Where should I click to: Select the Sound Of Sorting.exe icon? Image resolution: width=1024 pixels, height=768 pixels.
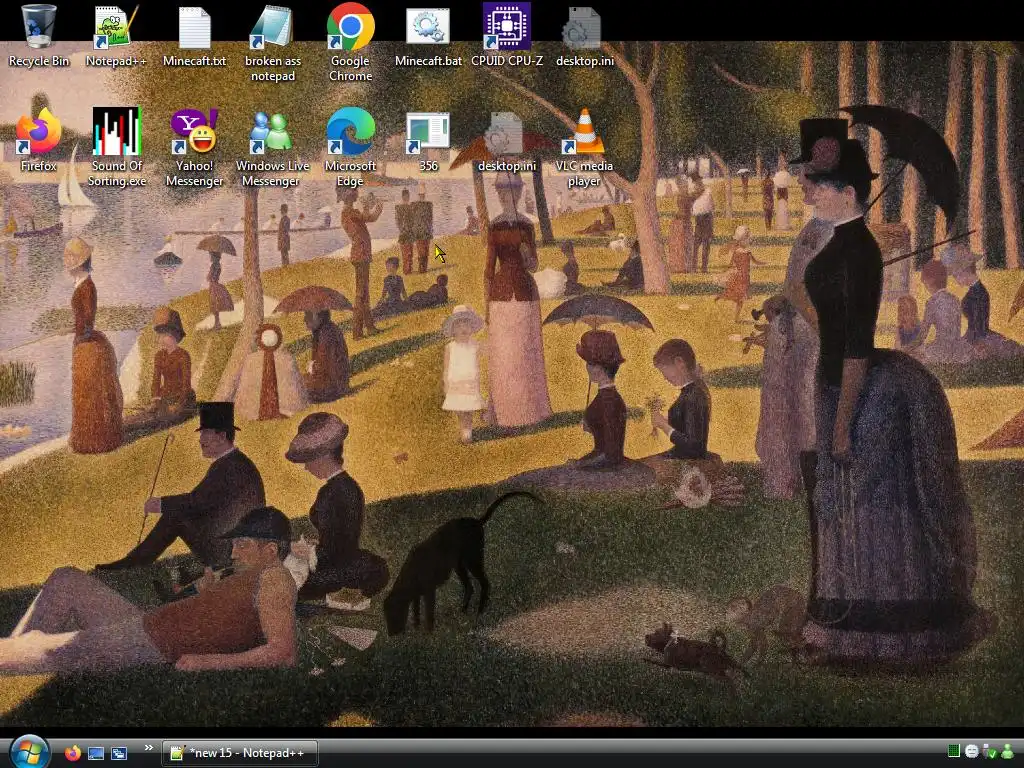(x=117, y=148)
